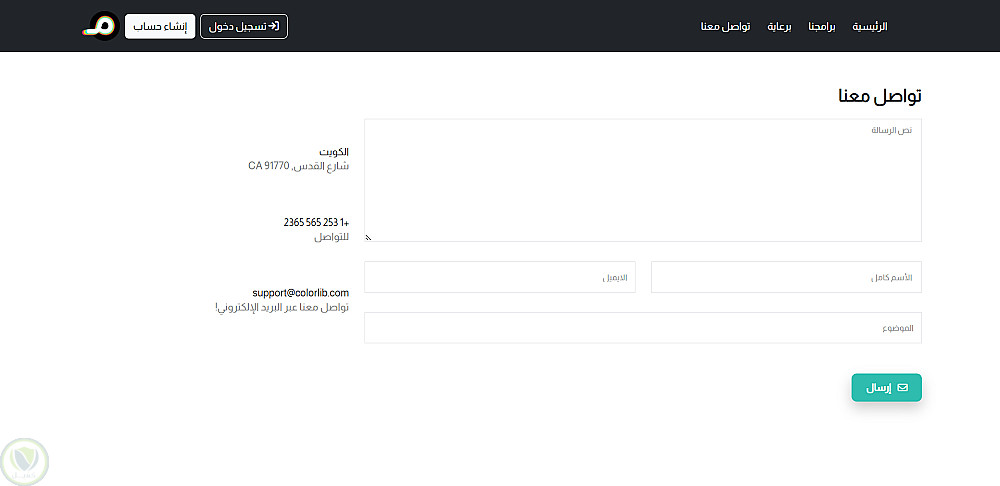Click the تسجيل دخول button

click(x=244, y=26)
